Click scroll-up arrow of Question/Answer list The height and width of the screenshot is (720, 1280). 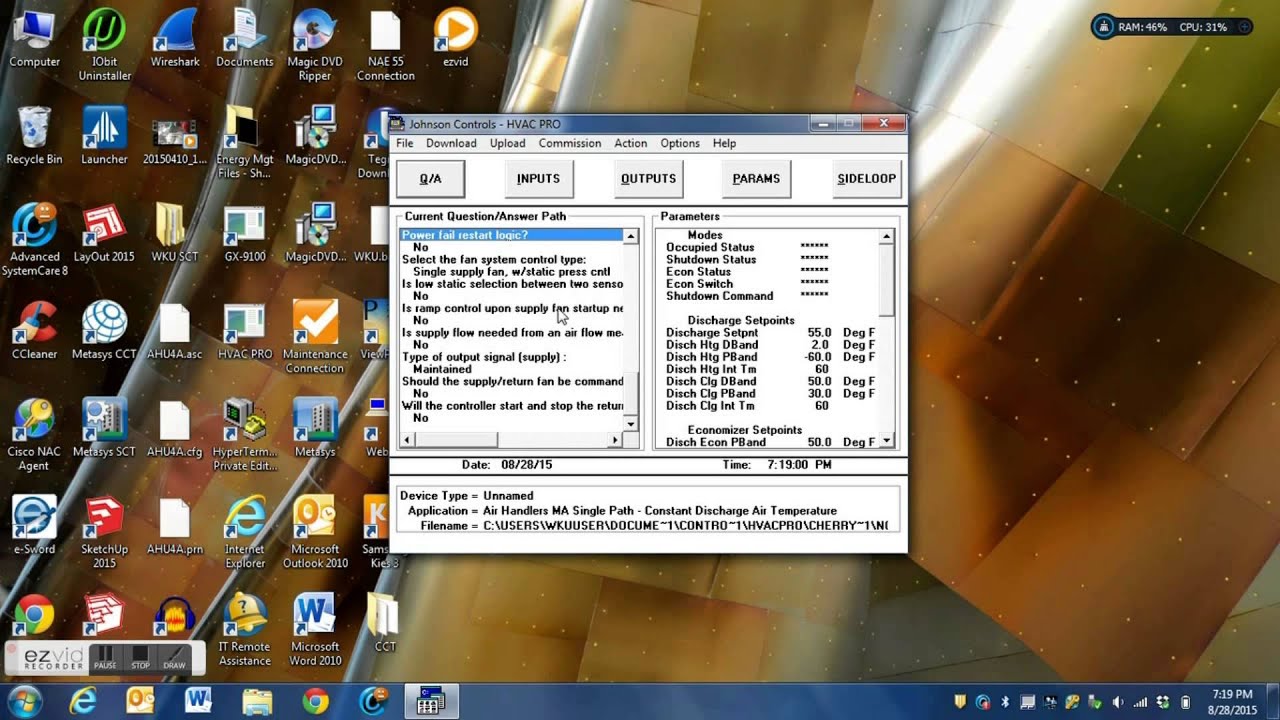coord(630,237)
